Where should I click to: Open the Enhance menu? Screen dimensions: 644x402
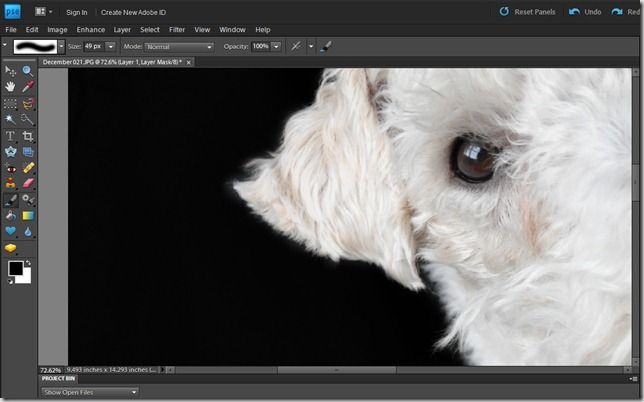(90, 30)
